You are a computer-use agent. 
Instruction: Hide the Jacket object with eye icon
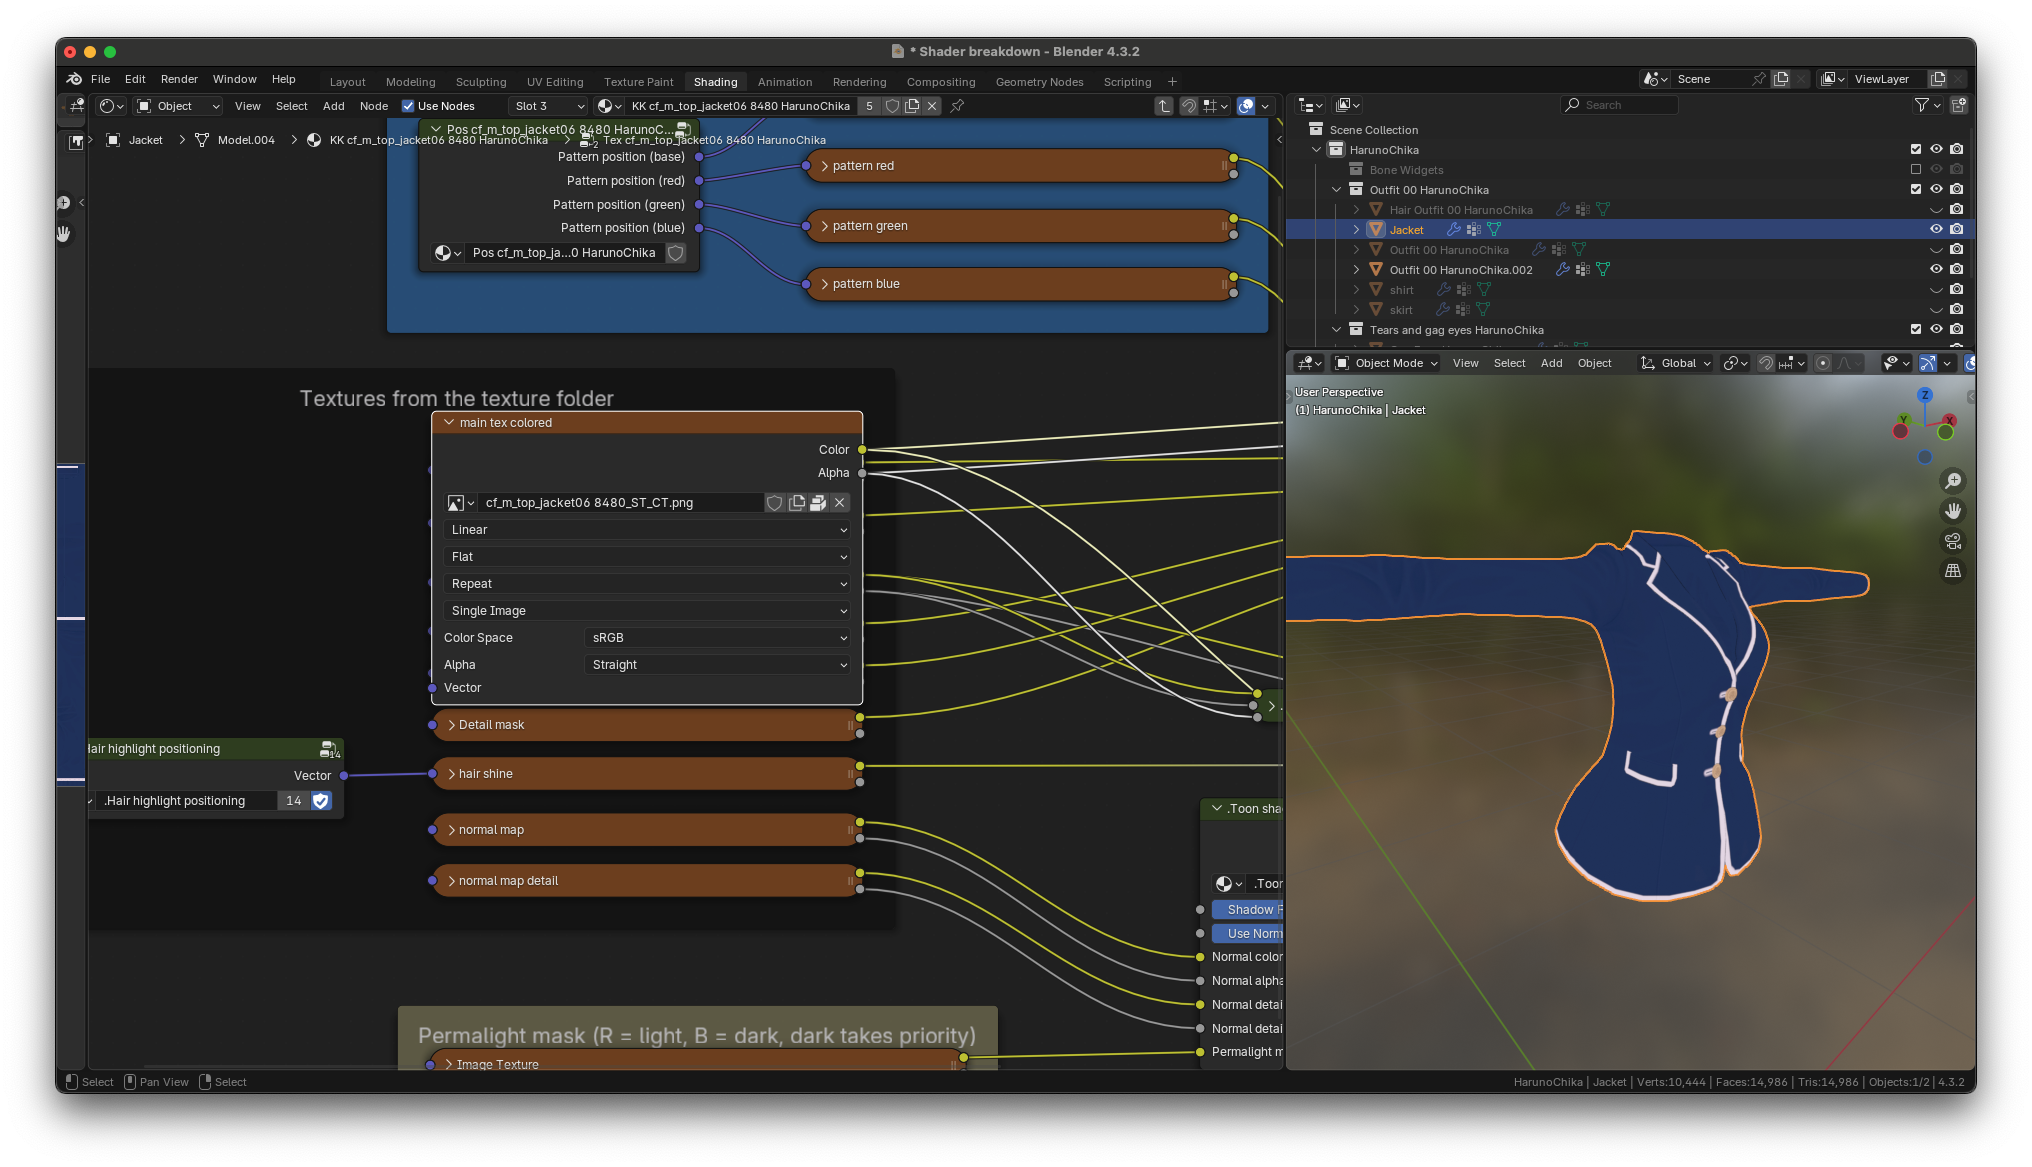[1936, 229]
